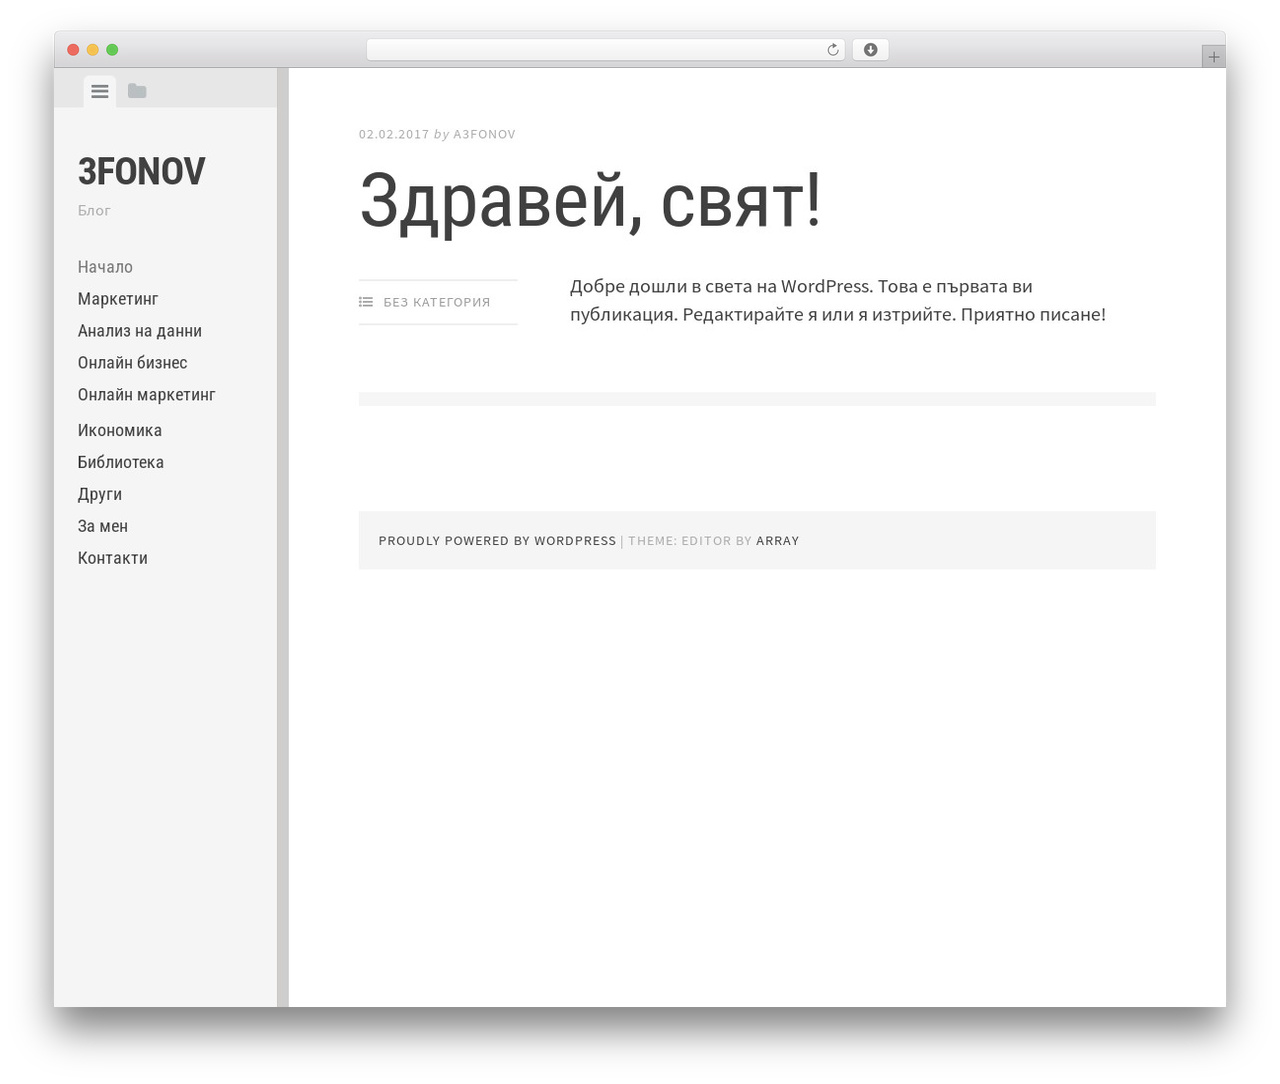Open the Здравей, свят! post title
The width and height of the screenshot is (1280, 1084).
[x=591, y=201]
